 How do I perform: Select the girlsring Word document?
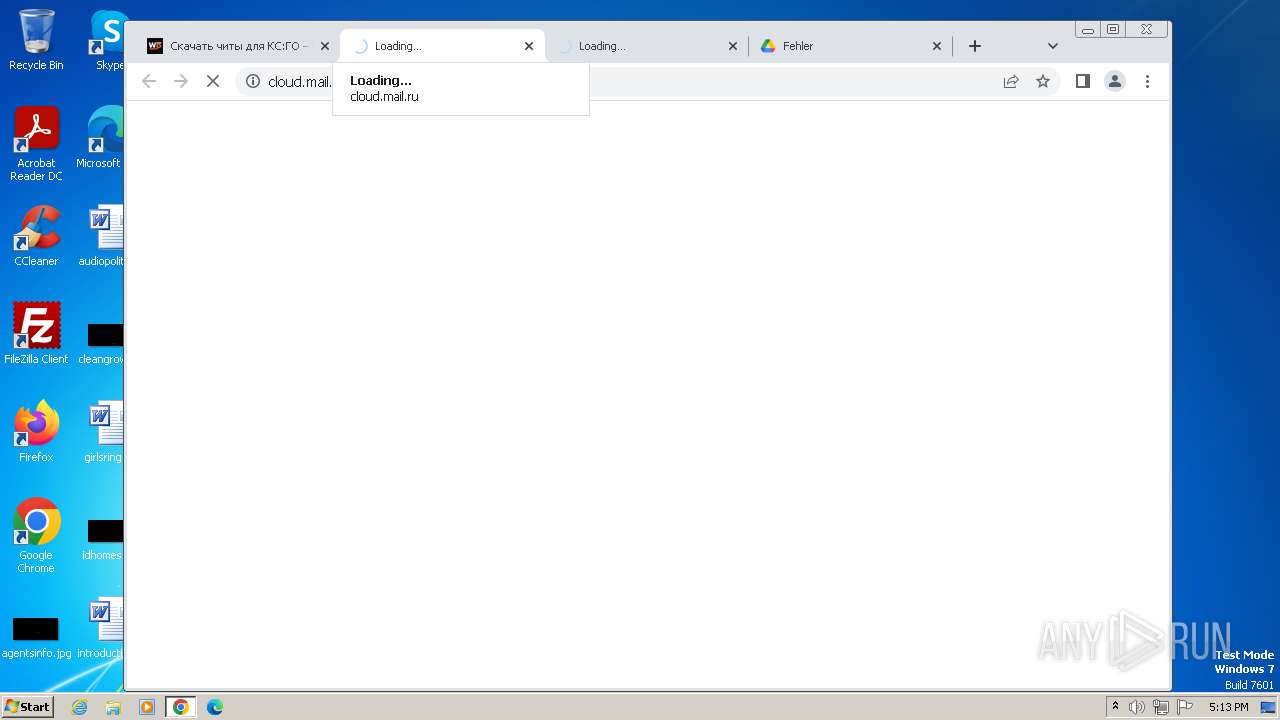[104, 432]
